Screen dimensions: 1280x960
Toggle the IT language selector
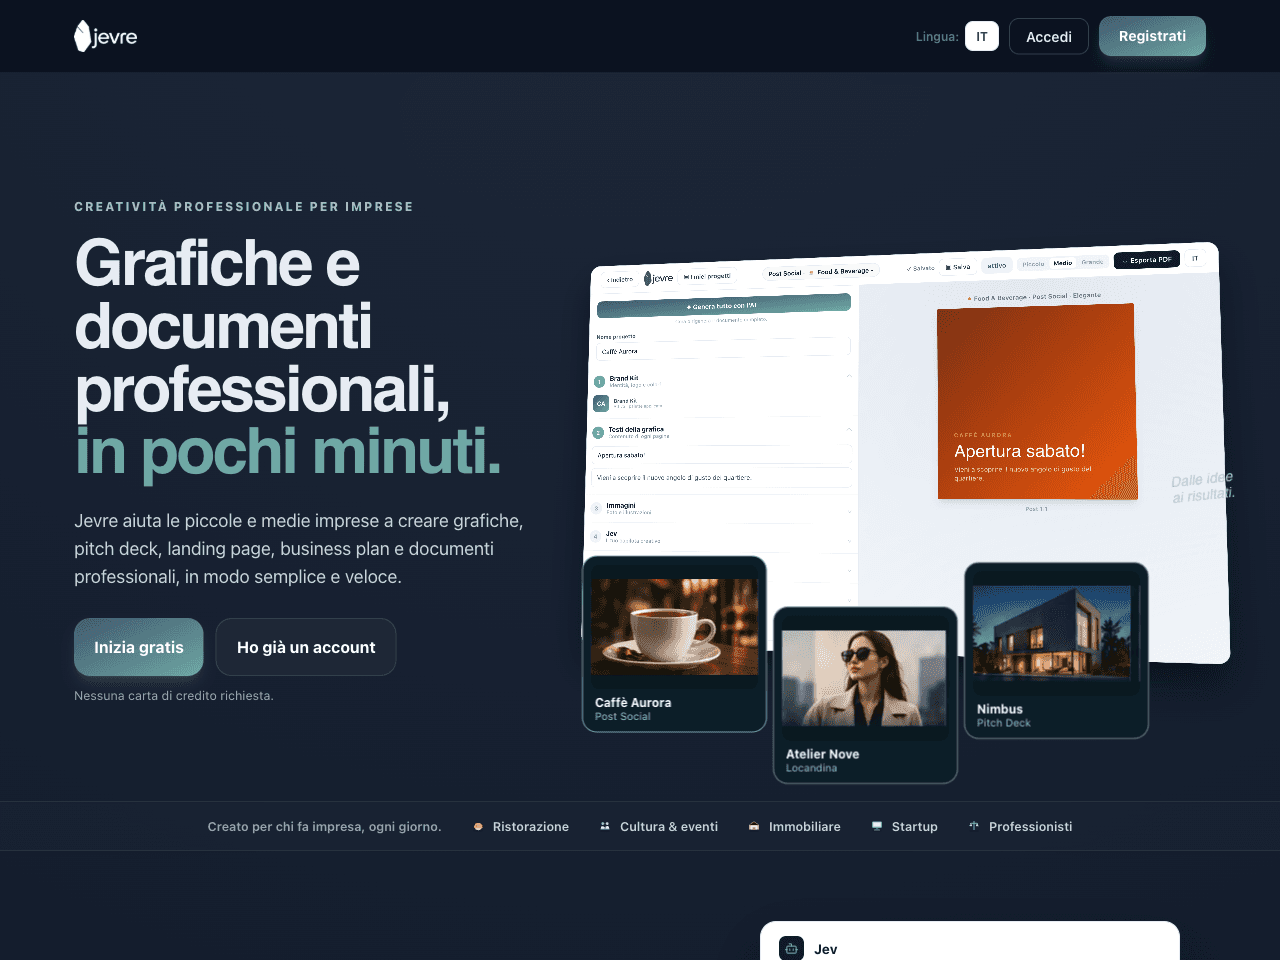click(x=982, y=36)
